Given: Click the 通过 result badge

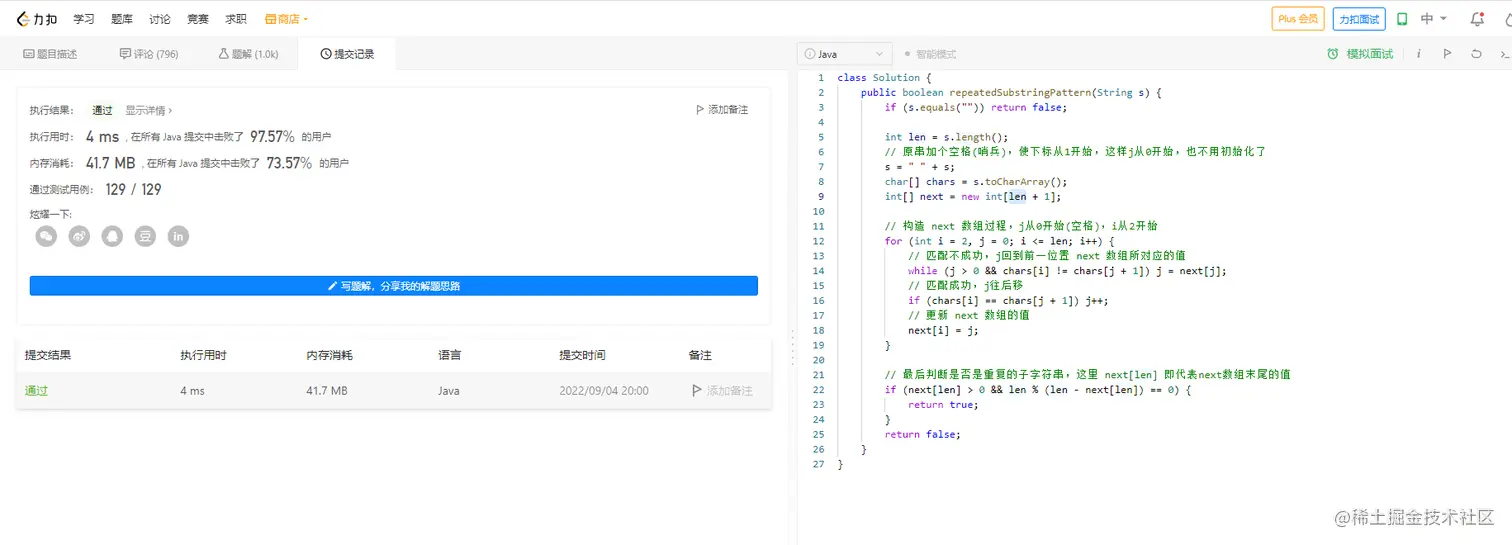Looking at the screenshot, I should 102,110.
